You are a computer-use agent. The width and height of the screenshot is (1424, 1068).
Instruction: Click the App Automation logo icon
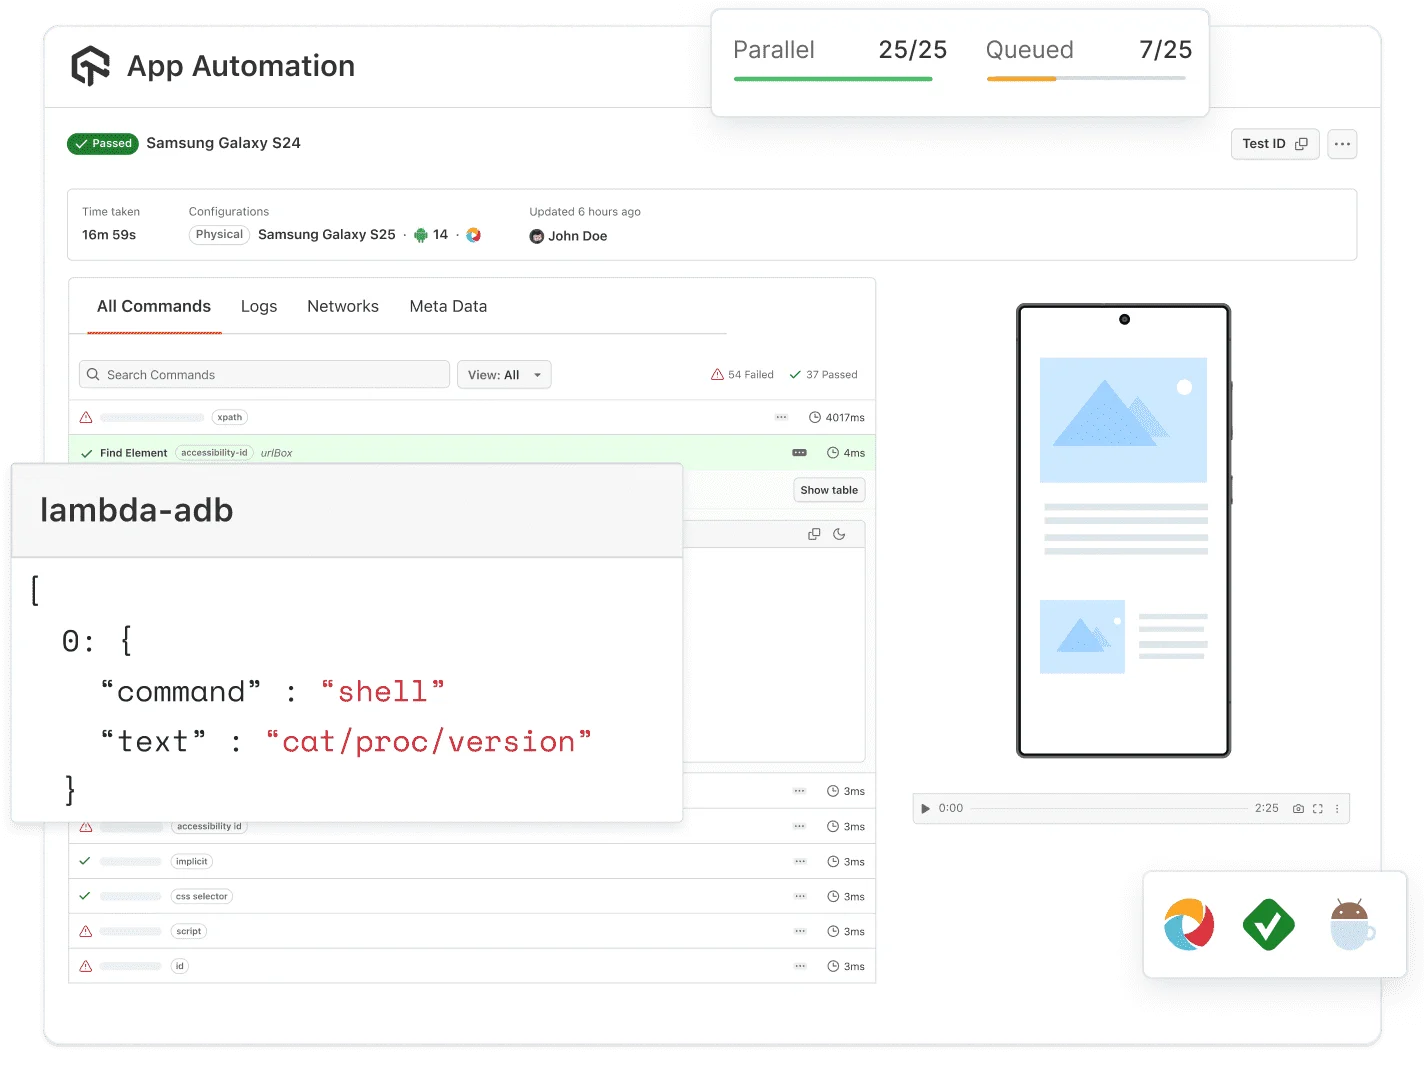89,65
